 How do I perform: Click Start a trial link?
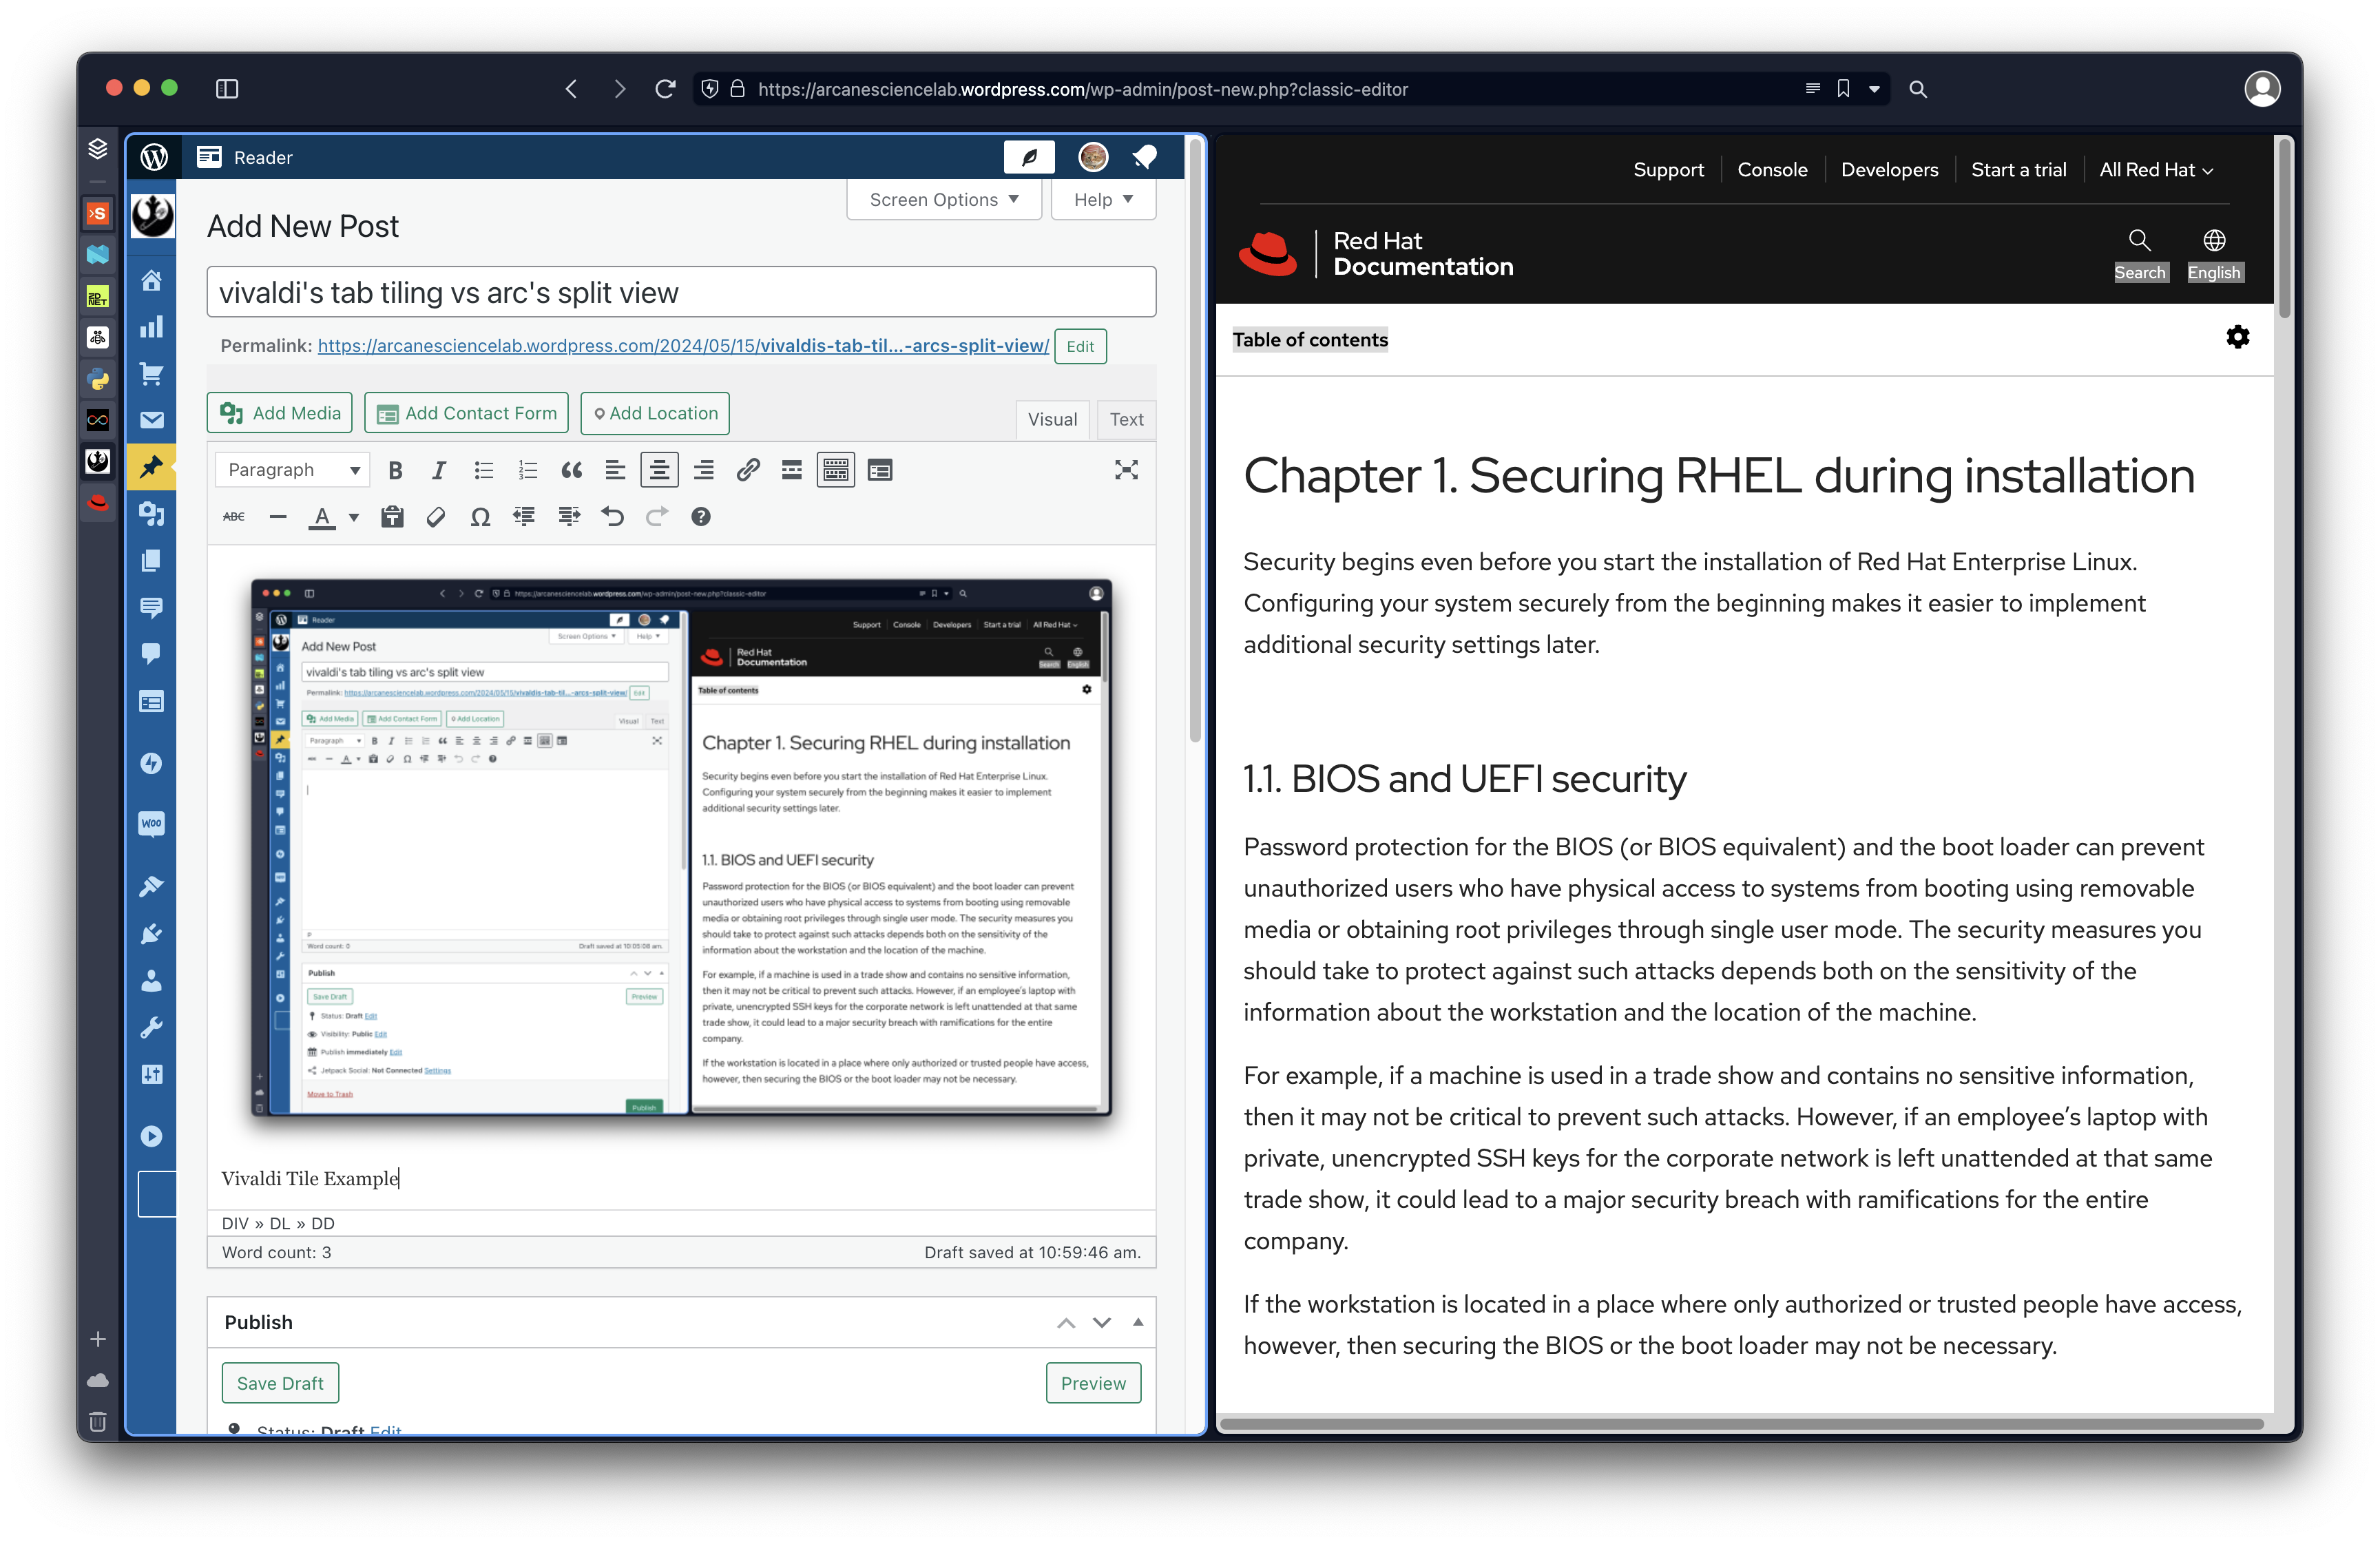point(2018,170)
